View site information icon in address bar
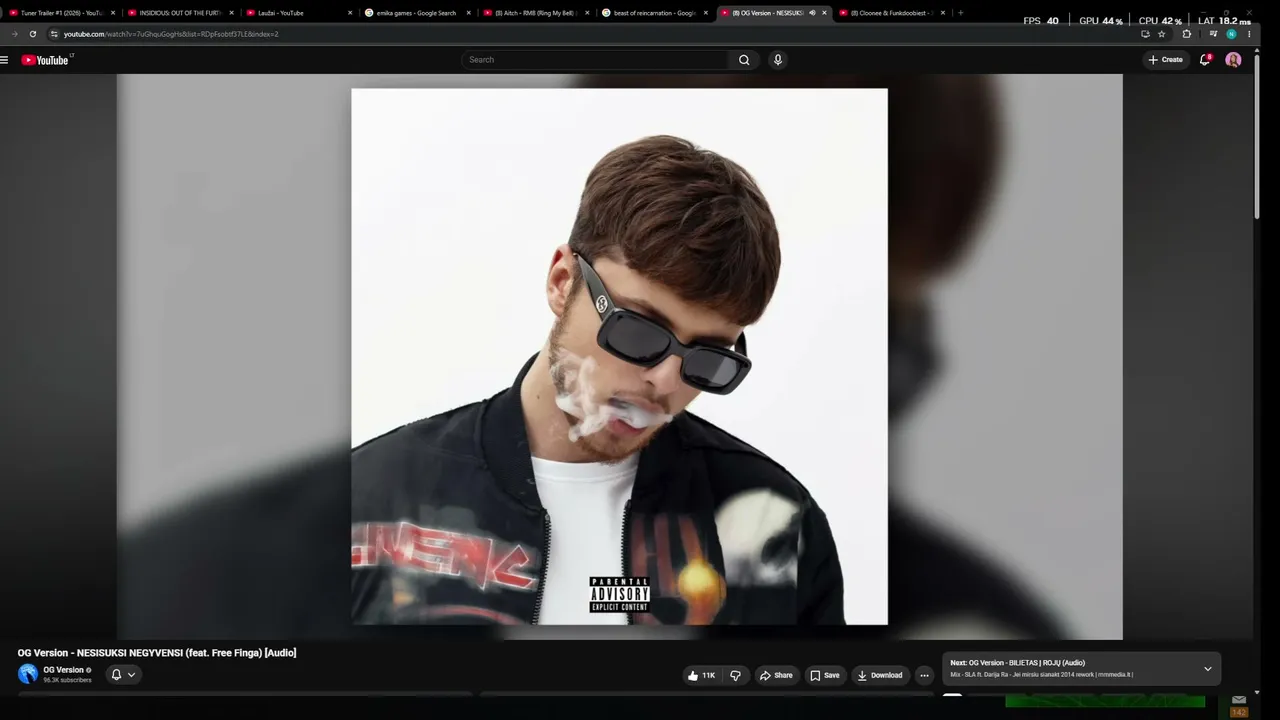 click(54, 34)
